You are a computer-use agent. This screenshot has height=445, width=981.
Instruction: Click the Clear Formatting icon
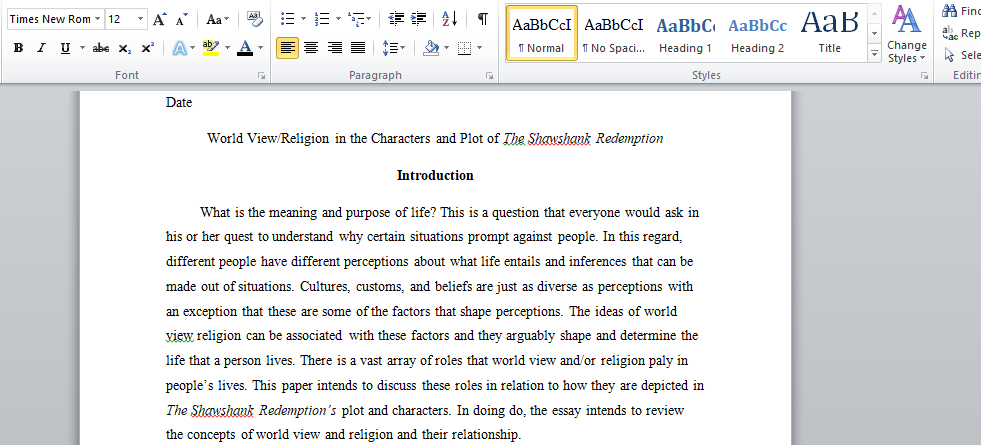pyautogui.click(x=255, y=19)
